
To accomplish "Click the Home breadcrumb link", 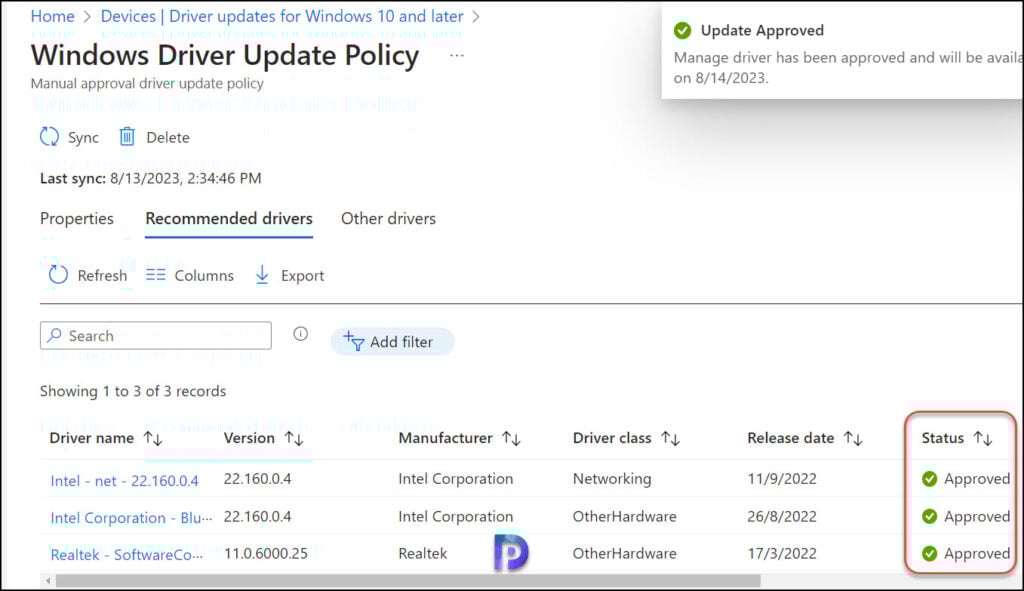I will [x=52, y=16].
